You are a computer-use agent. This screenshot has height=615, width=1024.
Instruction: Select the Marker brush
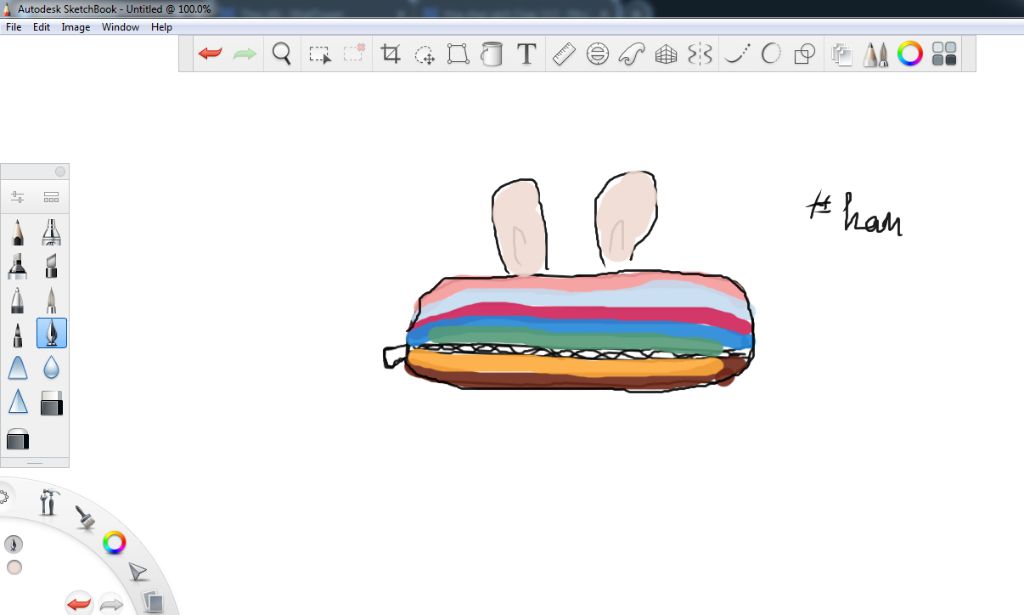point(18,266)
